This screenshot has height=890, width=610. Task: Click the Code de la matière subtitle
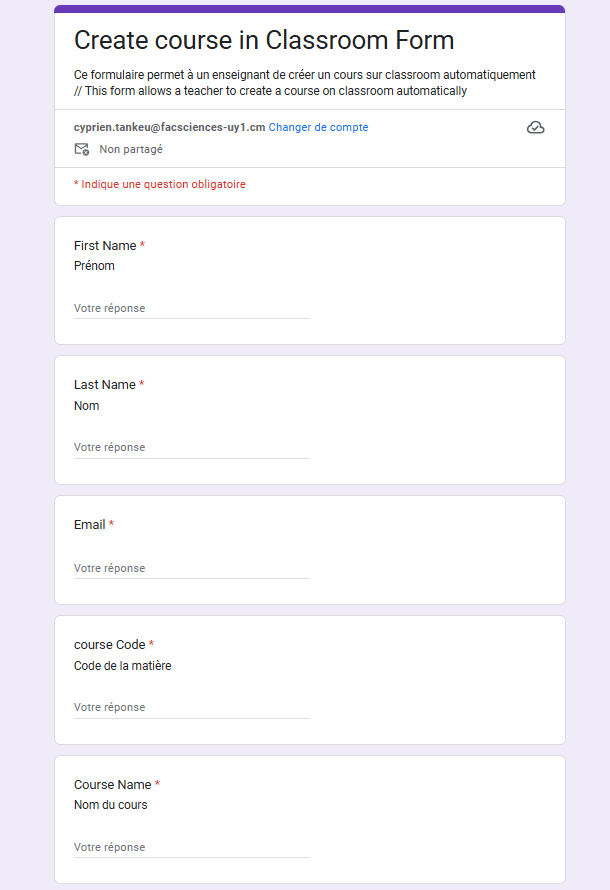pos(123,665)
